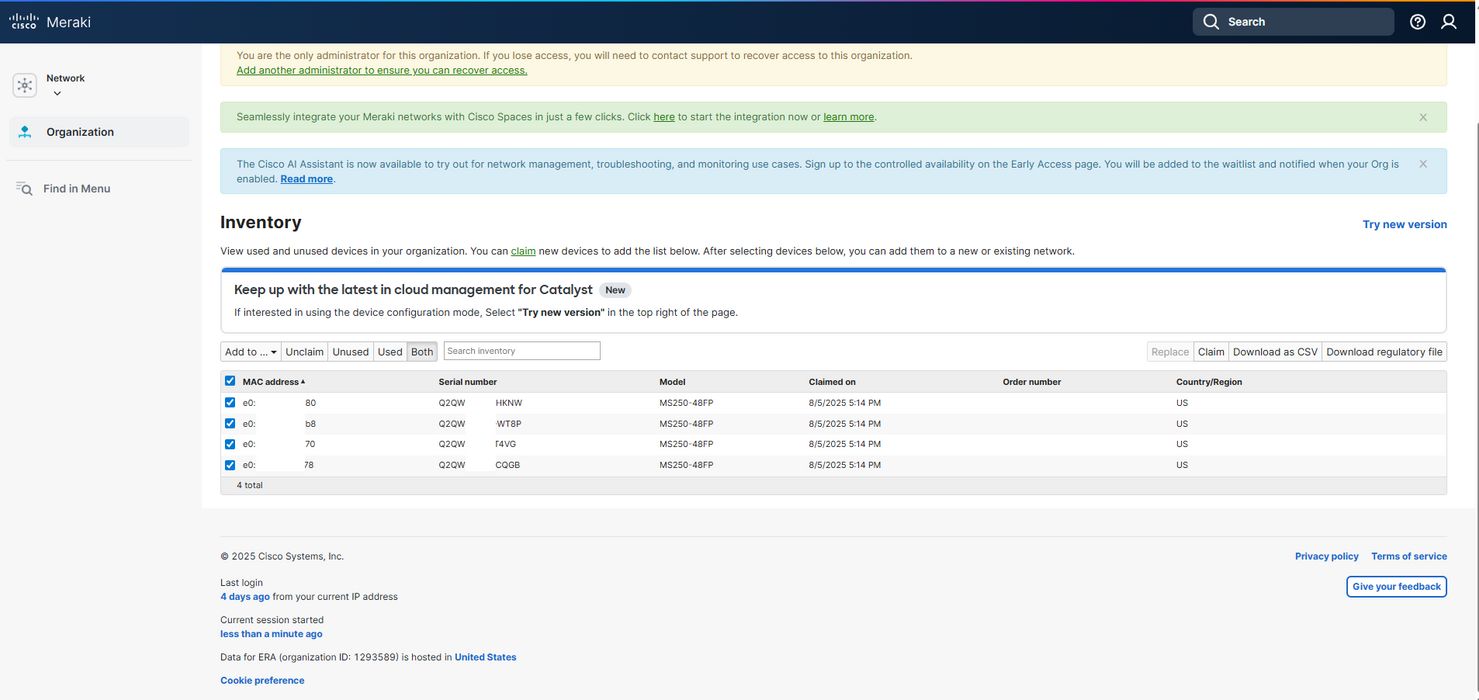Click the Read more link

[x=306, y=179]
